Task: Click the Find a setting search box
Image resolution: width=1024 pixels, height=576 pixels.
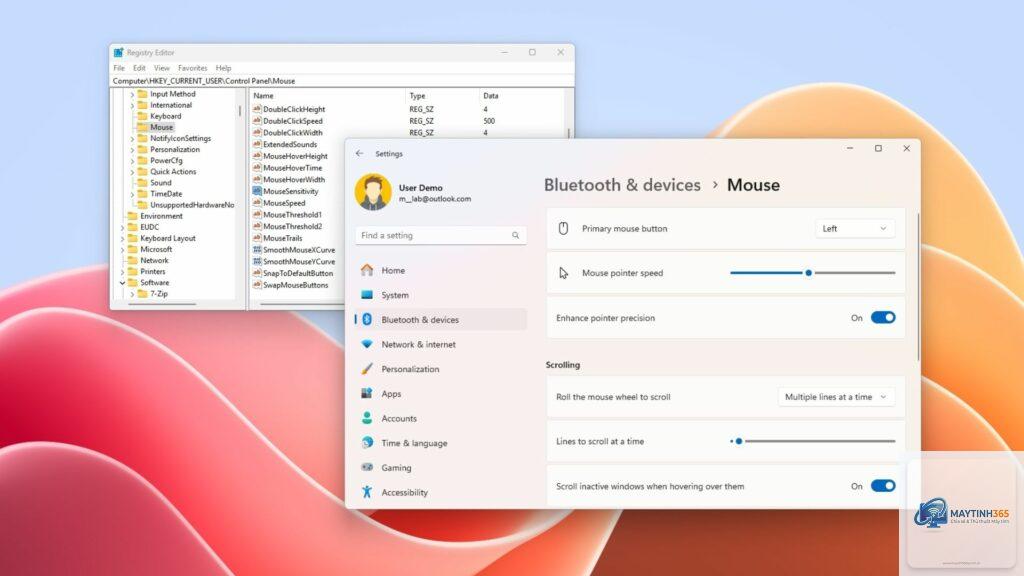Action: [x=441, y=235]
